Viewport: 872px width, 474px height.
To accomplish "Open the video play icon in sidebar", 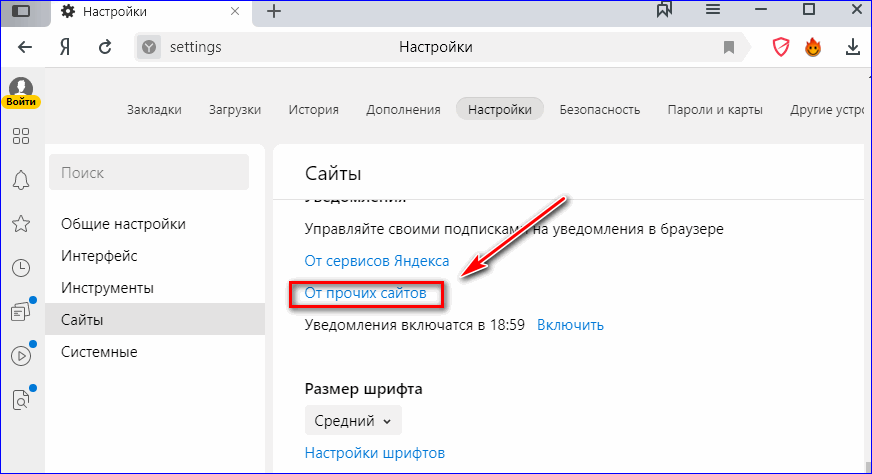I will [x=21, y=356].
